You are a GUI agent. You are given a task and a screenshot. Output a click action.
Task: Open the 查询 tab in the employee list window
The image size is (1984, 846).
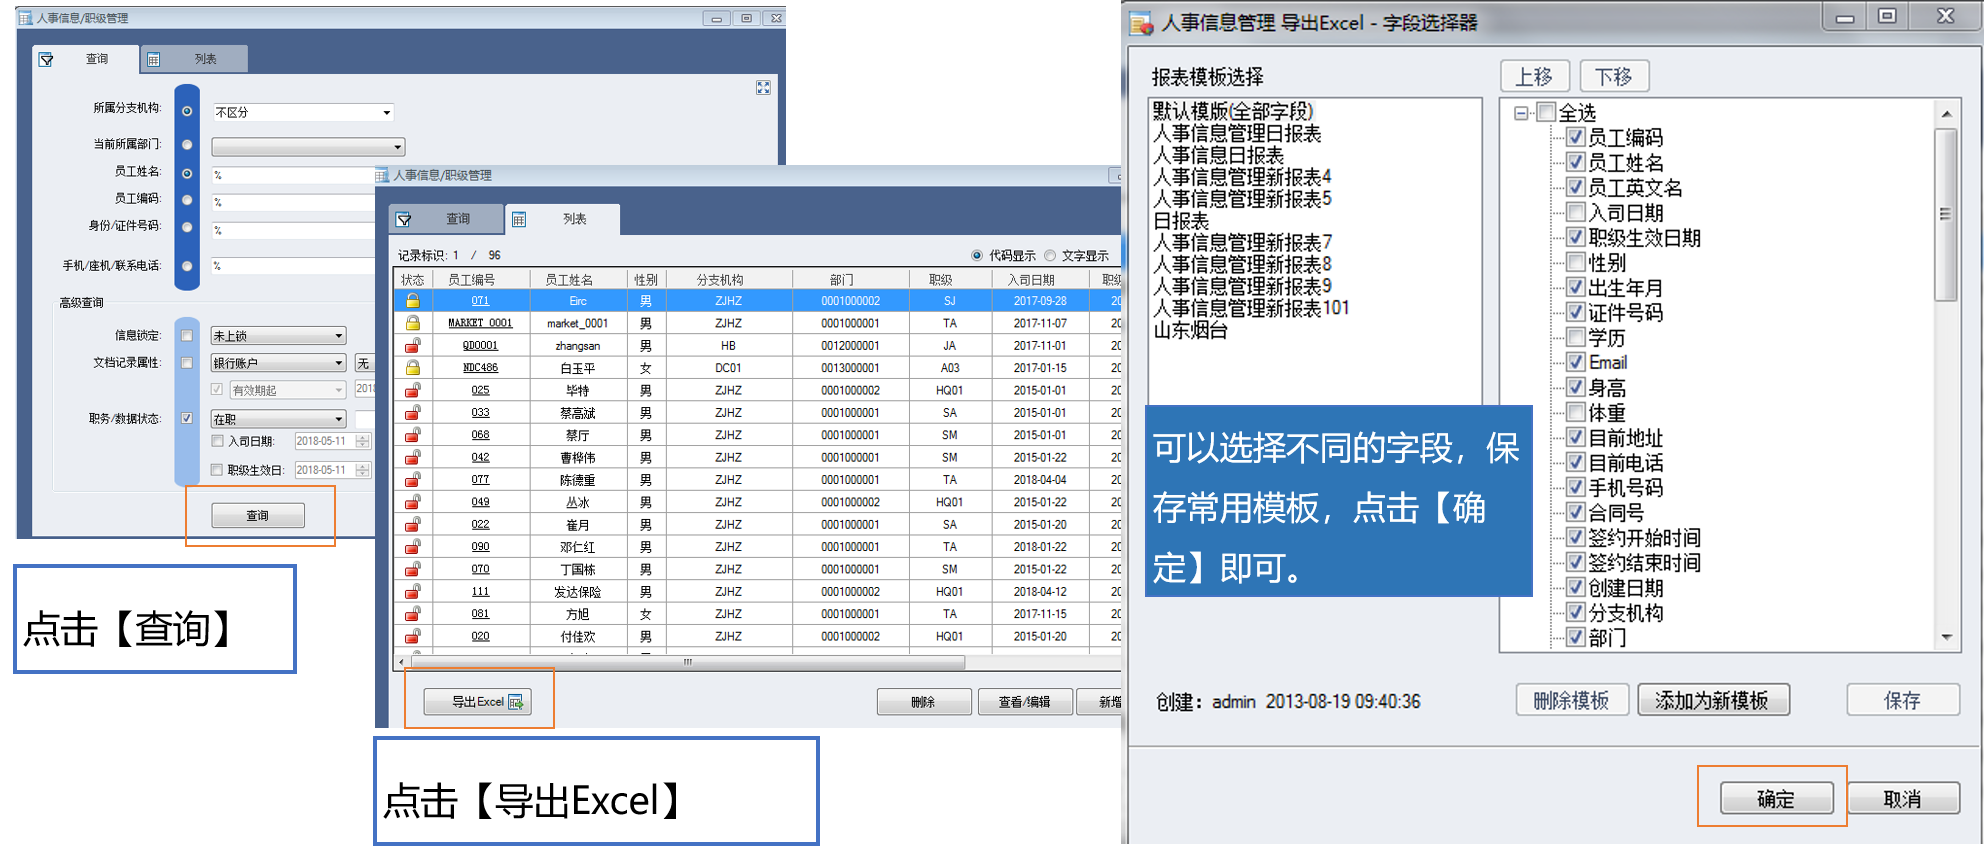[447, 219]
